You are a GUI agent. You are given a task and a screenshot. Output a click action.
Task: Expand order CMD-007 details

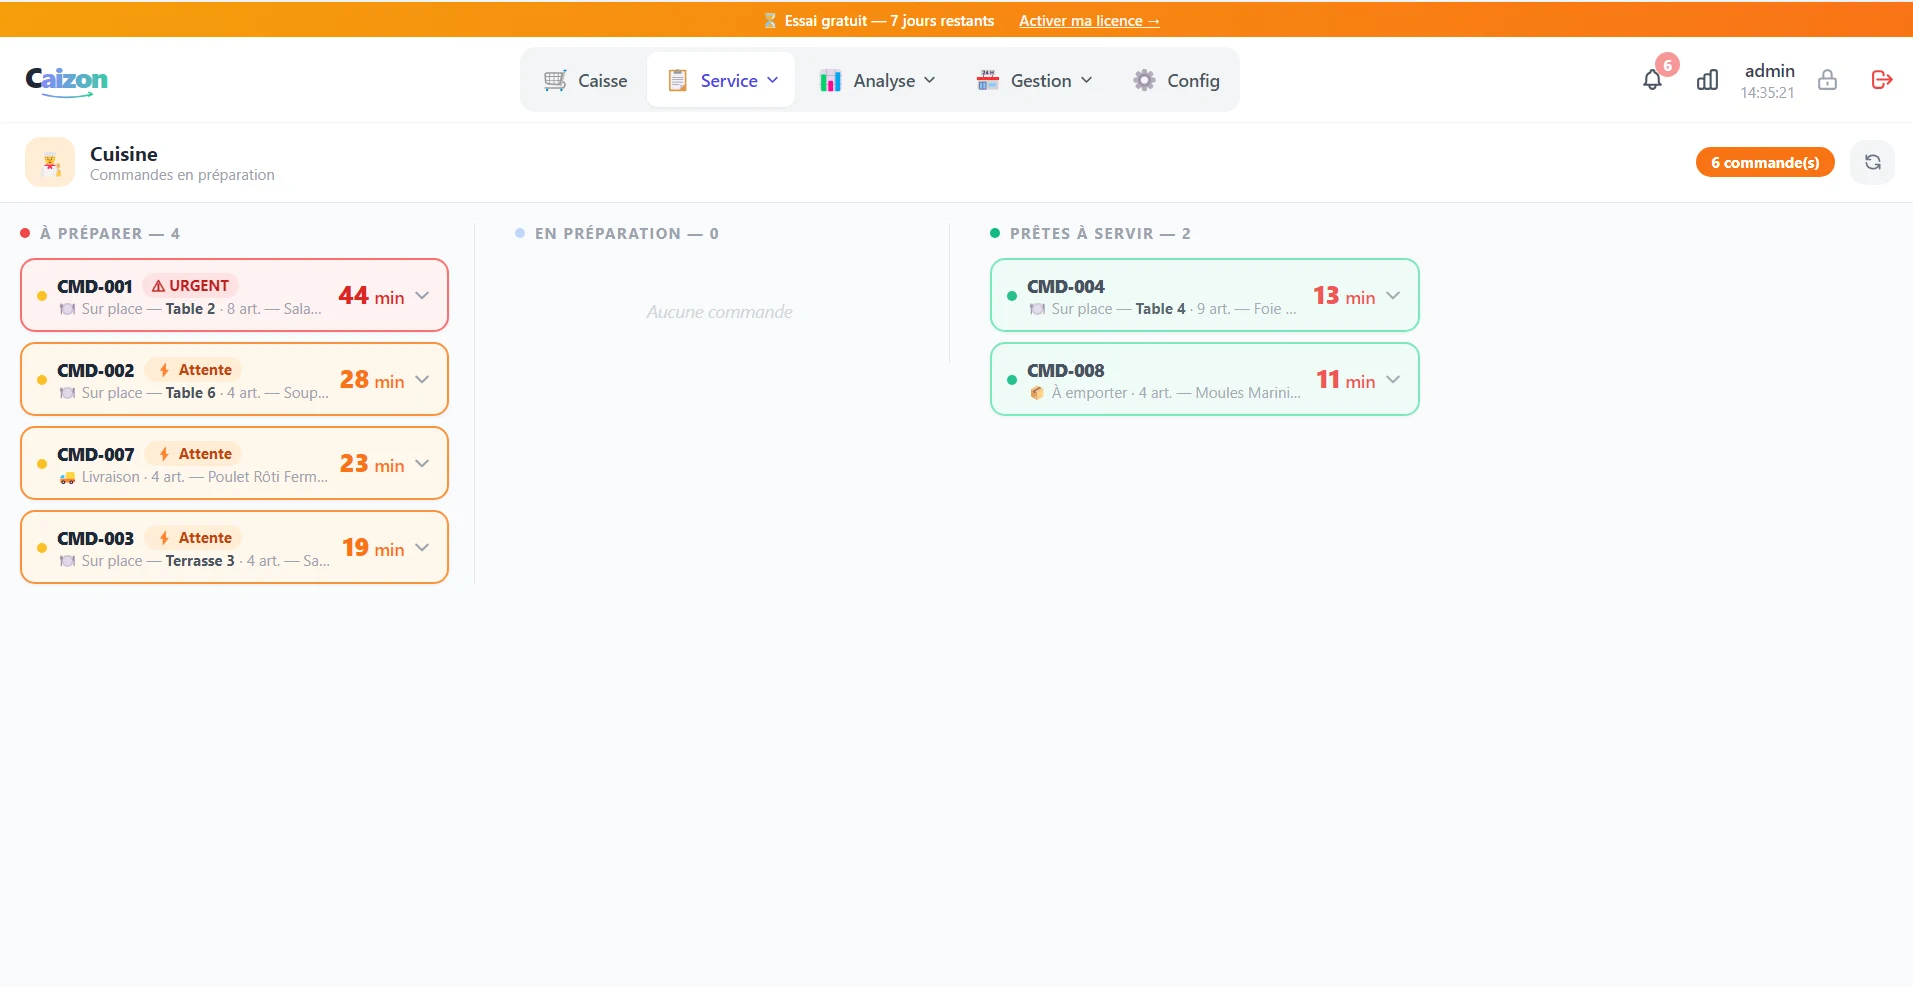tap(422, 463)
